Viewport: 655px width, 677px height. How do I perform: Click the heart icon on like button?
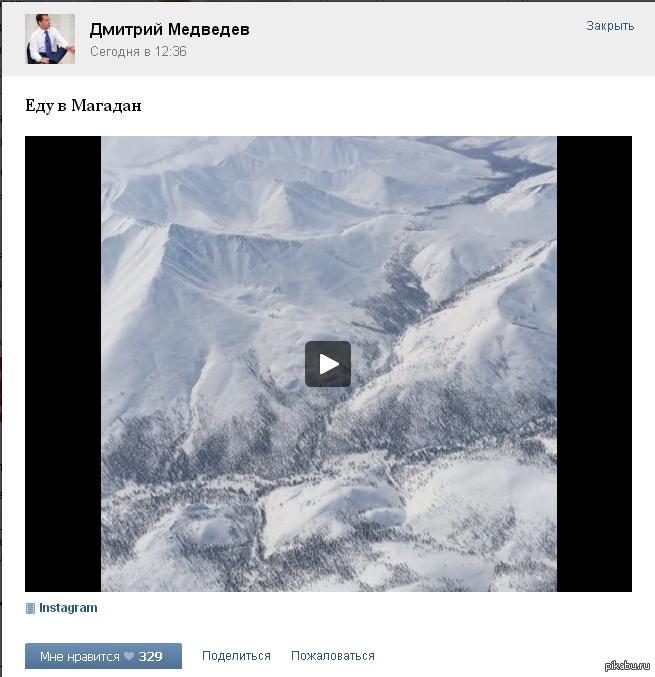coord(129,656)
